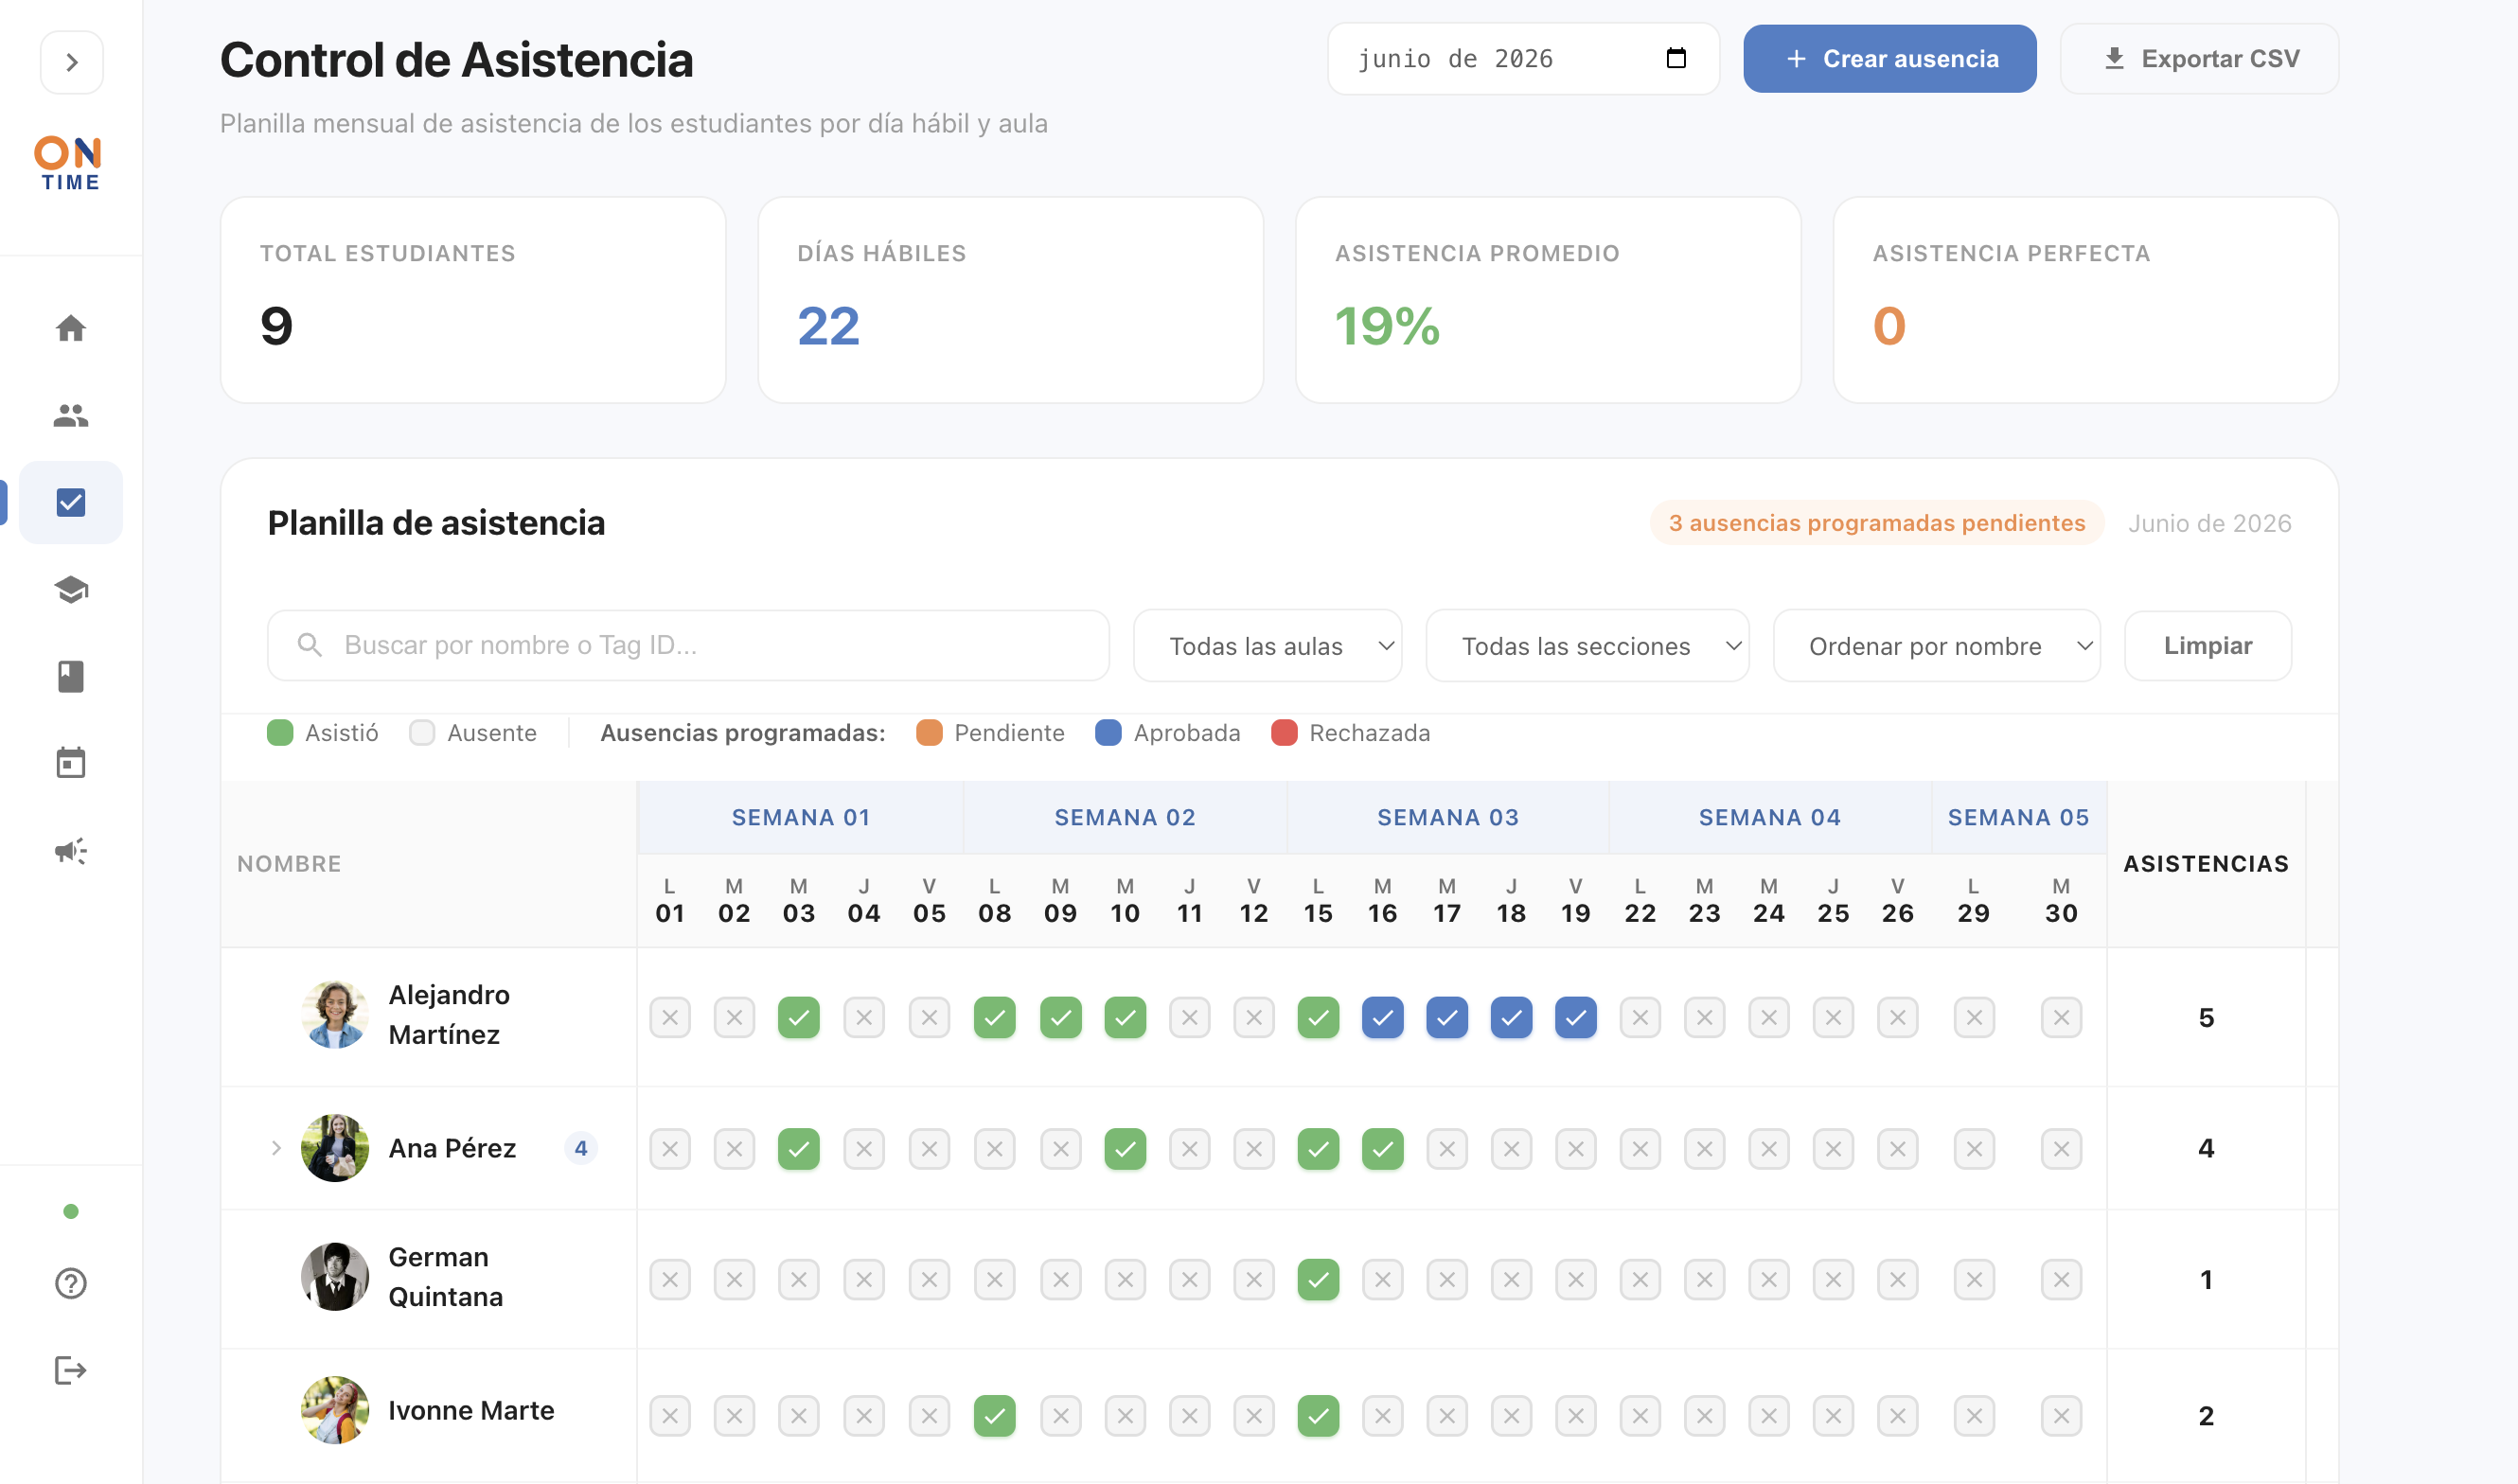Open the Todas las secciones dropdown

(x=1588, y=646)
